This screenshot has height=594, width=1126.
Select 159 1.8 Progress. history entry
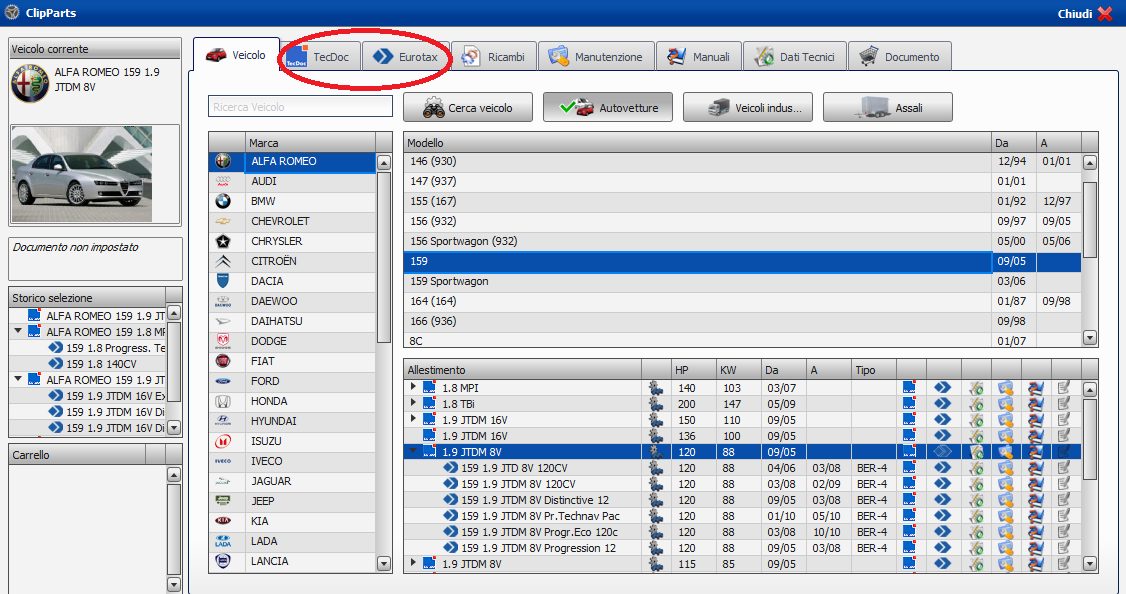point(115,348)
